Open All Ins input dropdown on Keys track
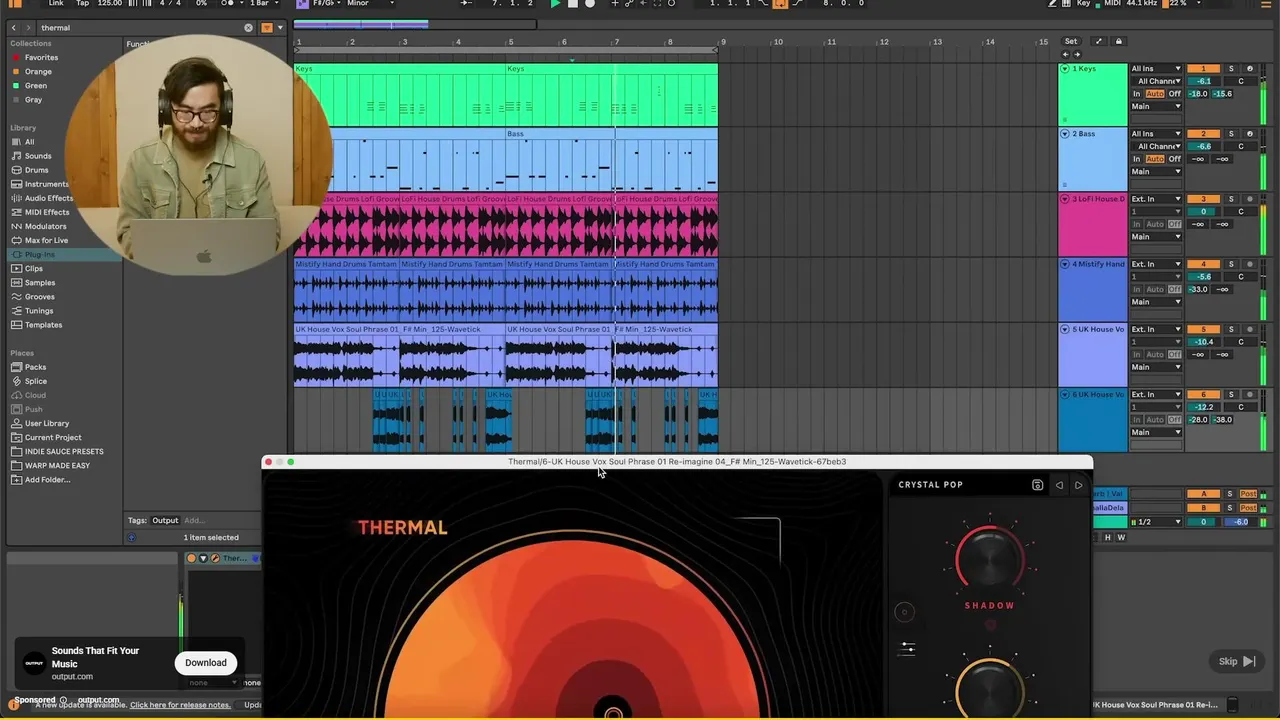Viewport: 1280px width, 720px height. [x=1156, y=69]
